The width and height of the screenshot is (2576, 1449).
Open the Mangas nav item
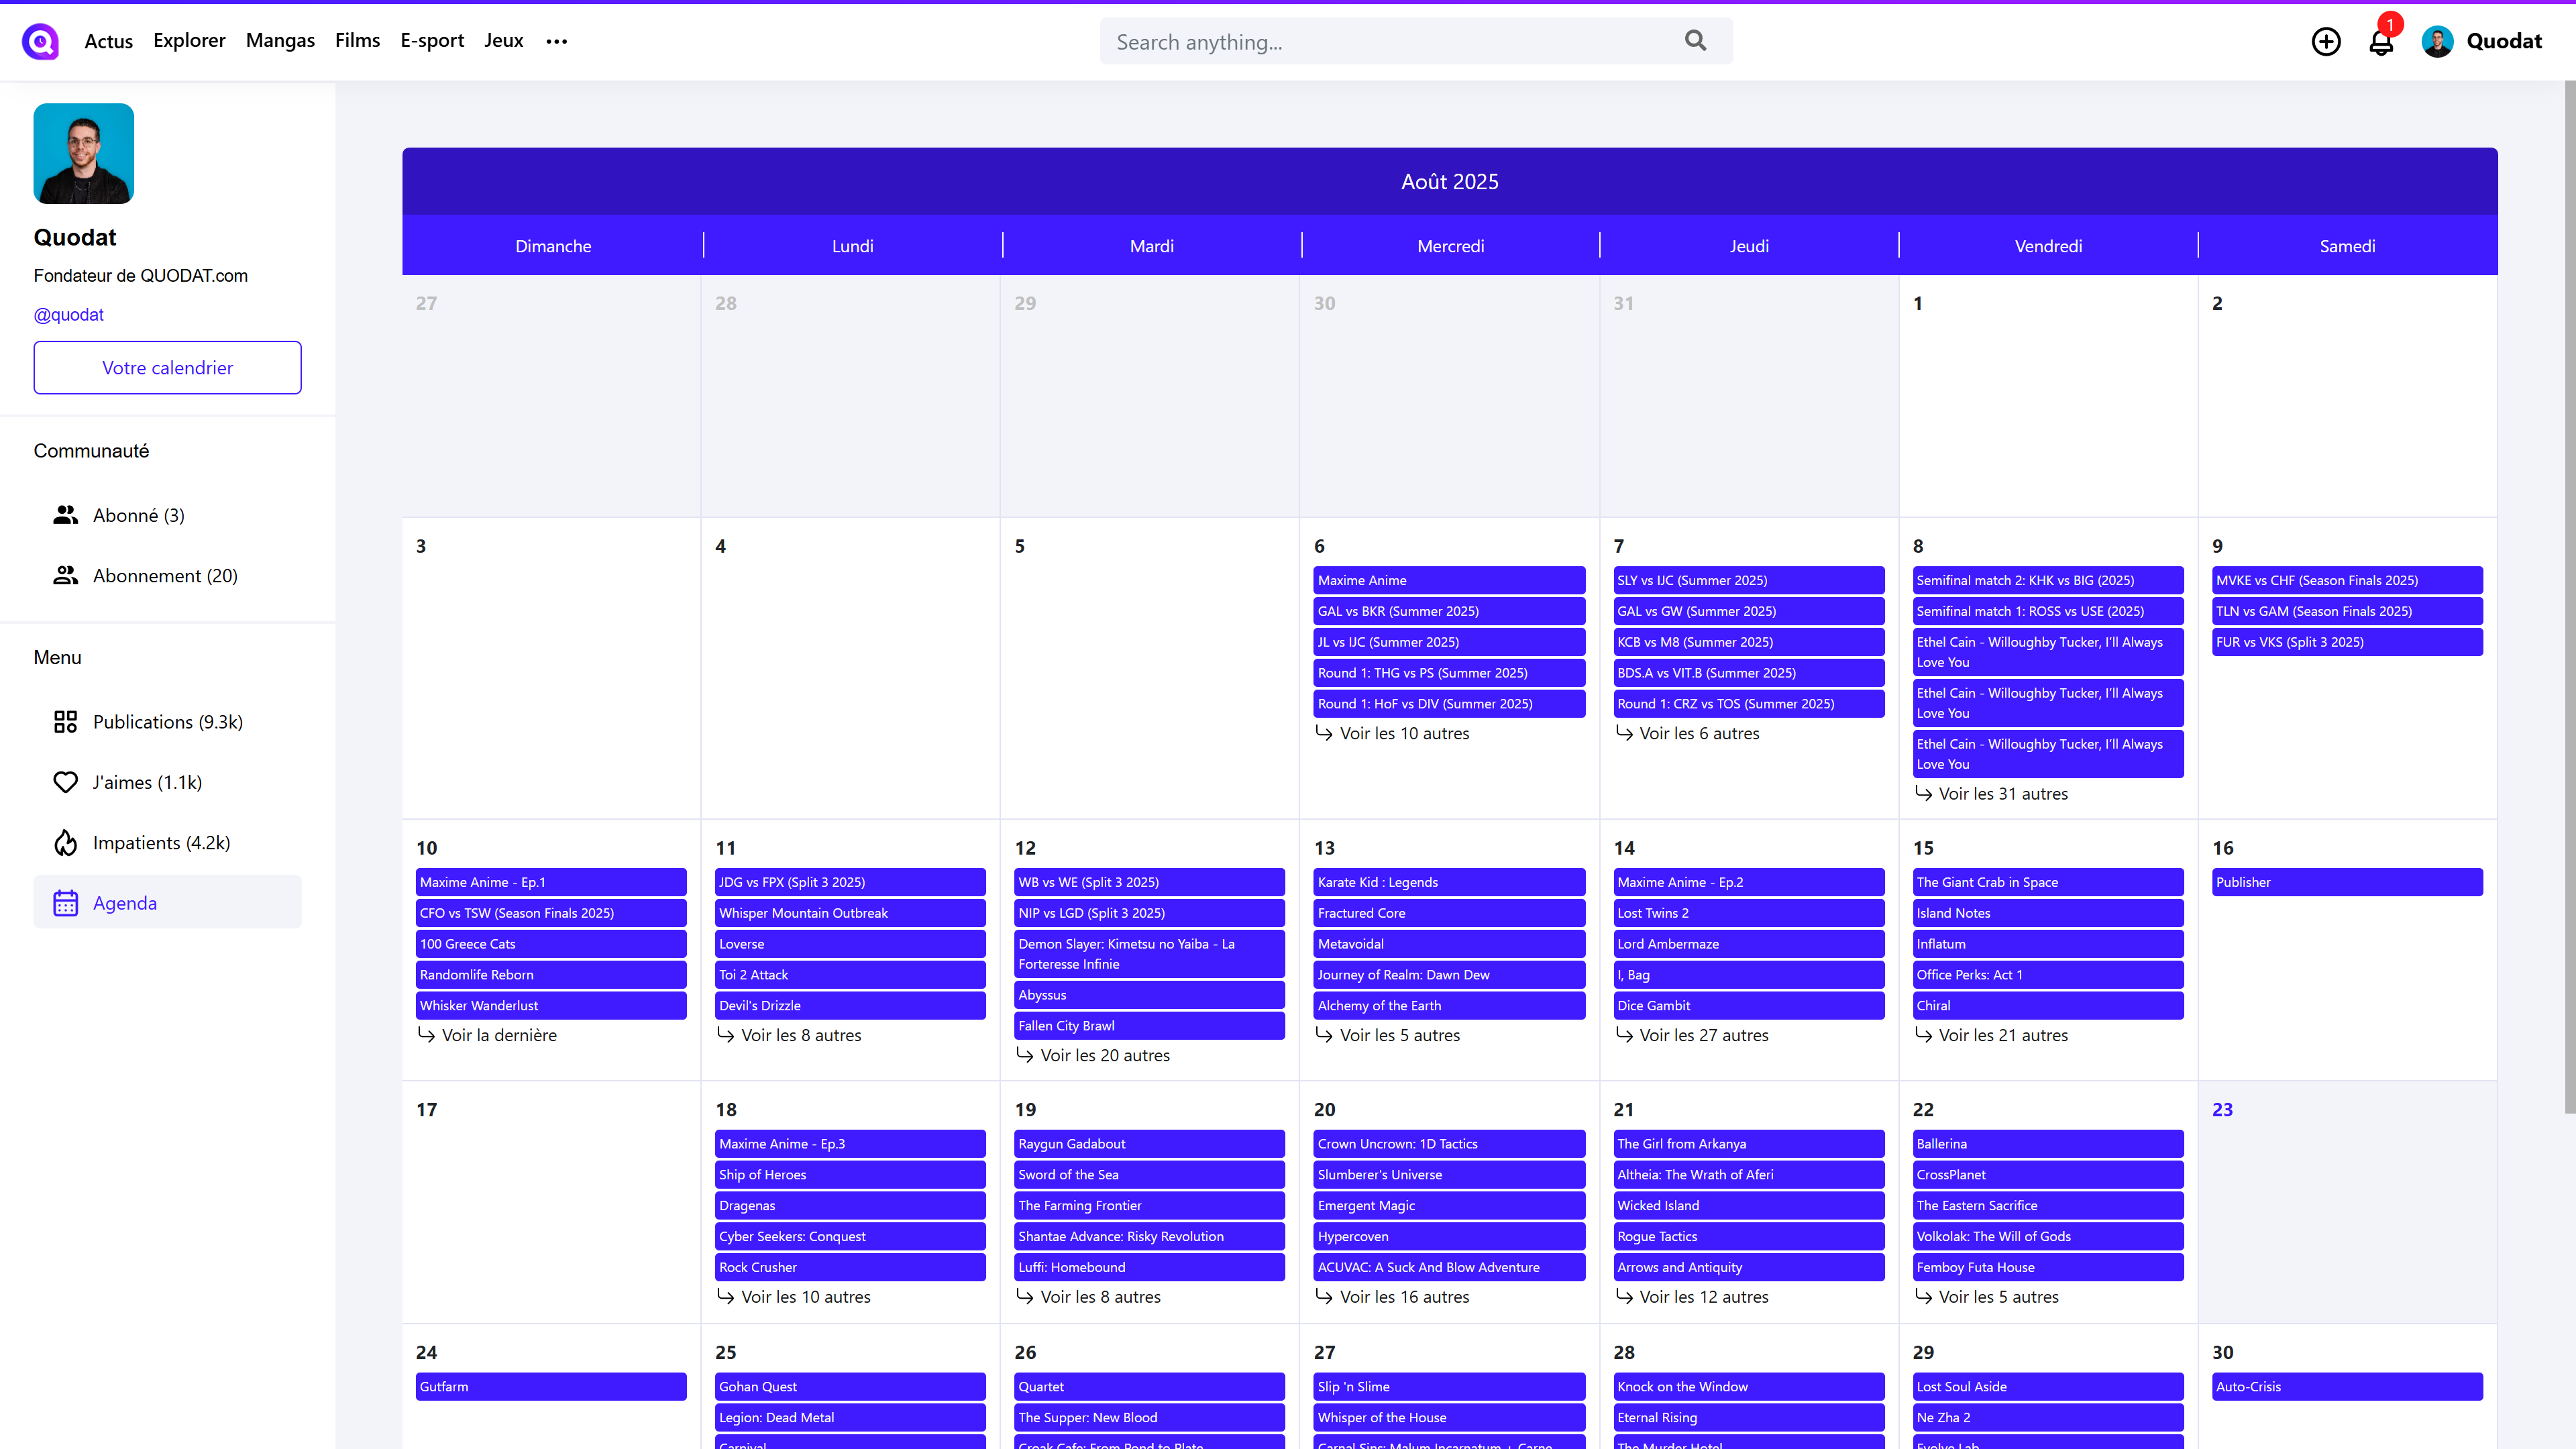click(280, 41)
